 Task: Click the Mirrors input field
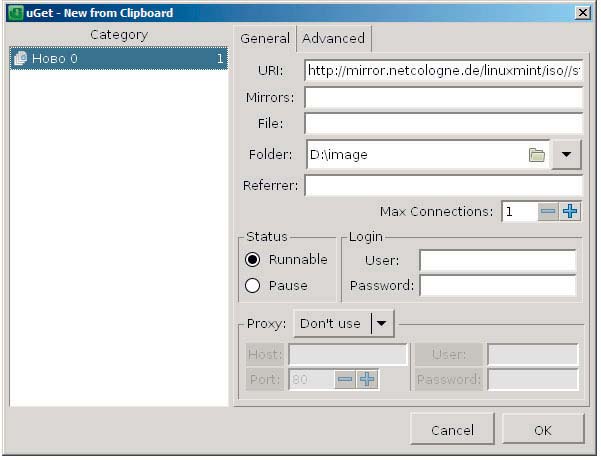coord(444,97)
